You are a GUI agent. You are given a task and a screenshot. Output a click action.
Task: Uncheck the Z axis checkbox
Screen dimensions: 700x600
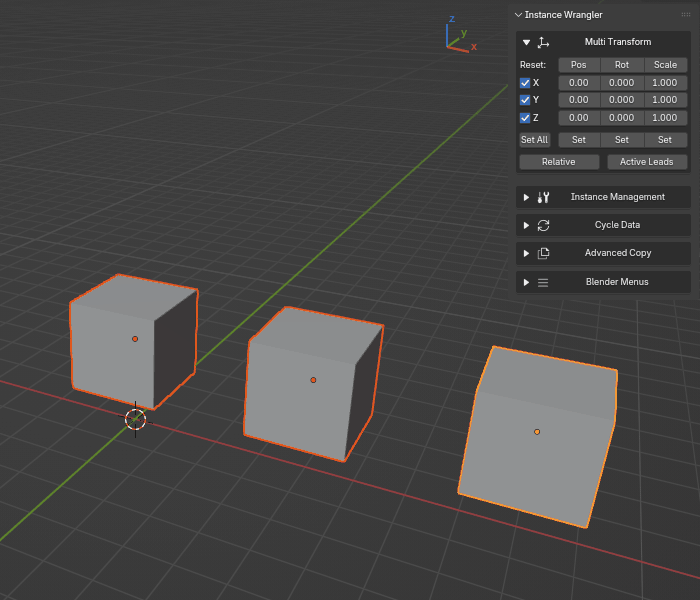(525, 118)
